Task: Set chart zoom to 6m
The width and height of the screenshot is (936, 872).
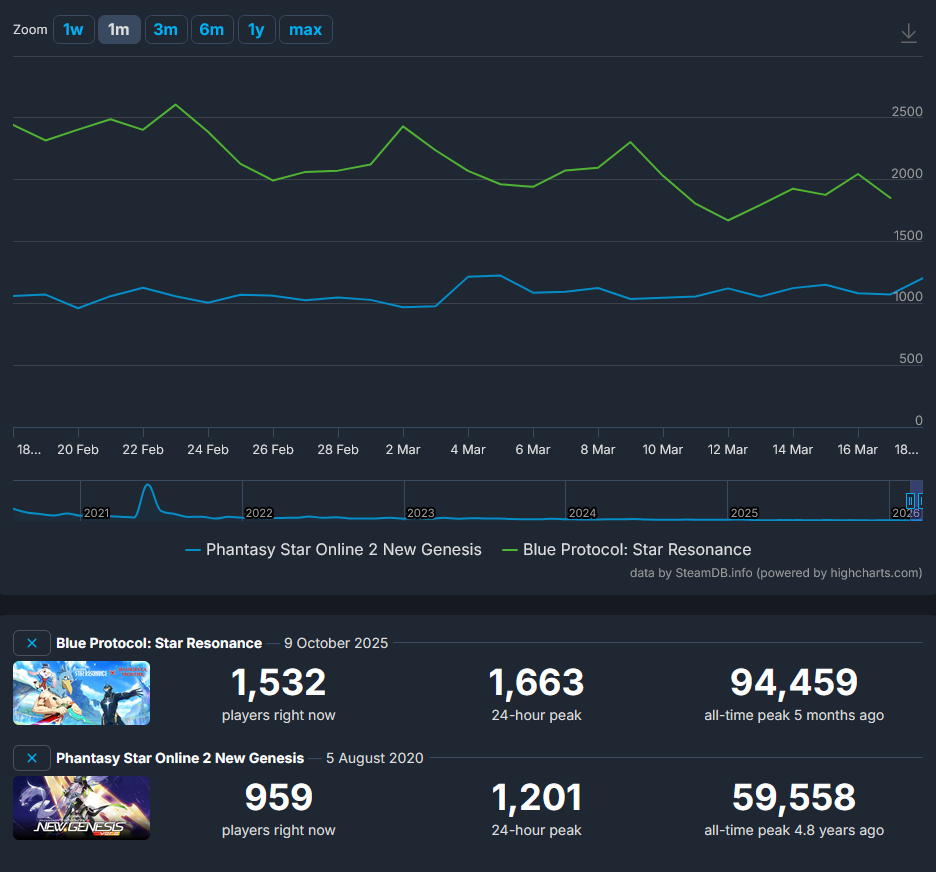Action: click(212, 29)
